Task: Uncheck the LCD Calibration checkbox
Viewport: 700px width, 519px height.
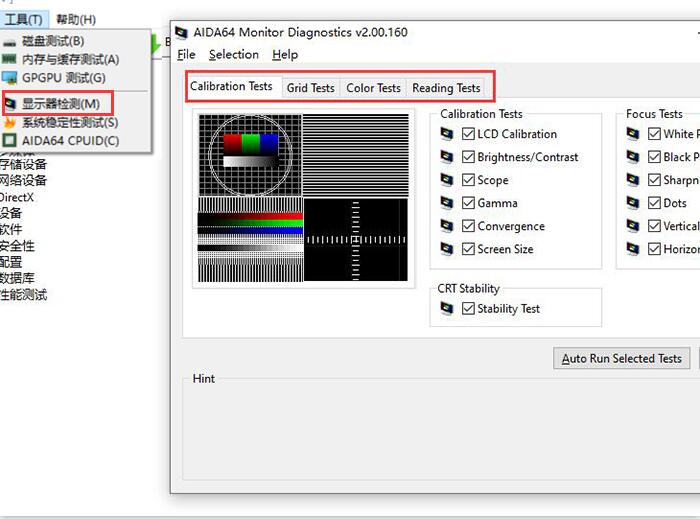Action: 469,134
